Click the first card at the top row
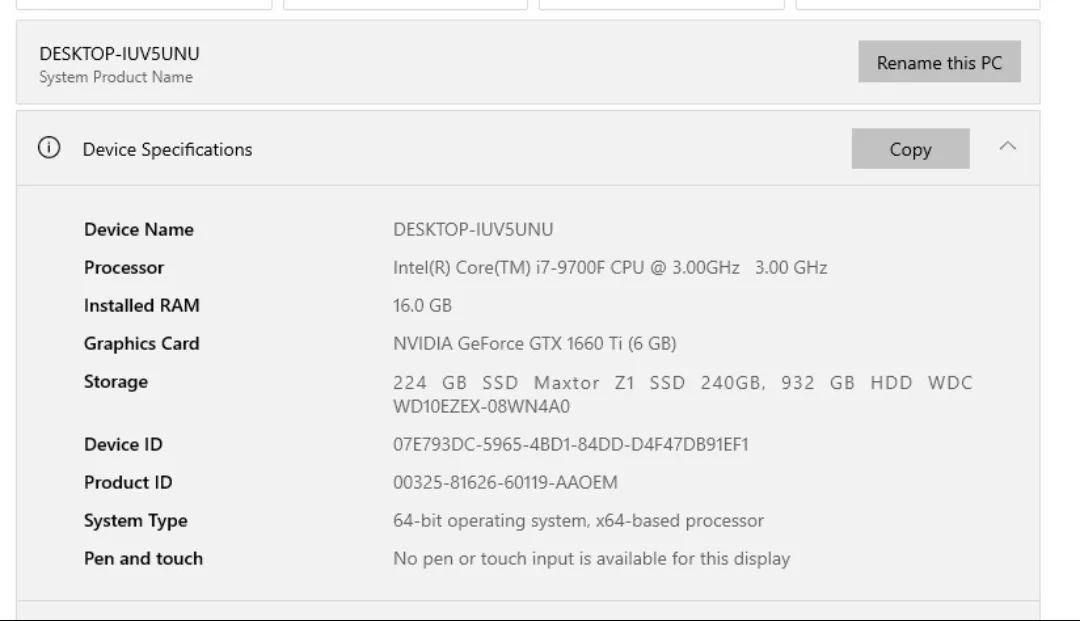 pos(145,6)
